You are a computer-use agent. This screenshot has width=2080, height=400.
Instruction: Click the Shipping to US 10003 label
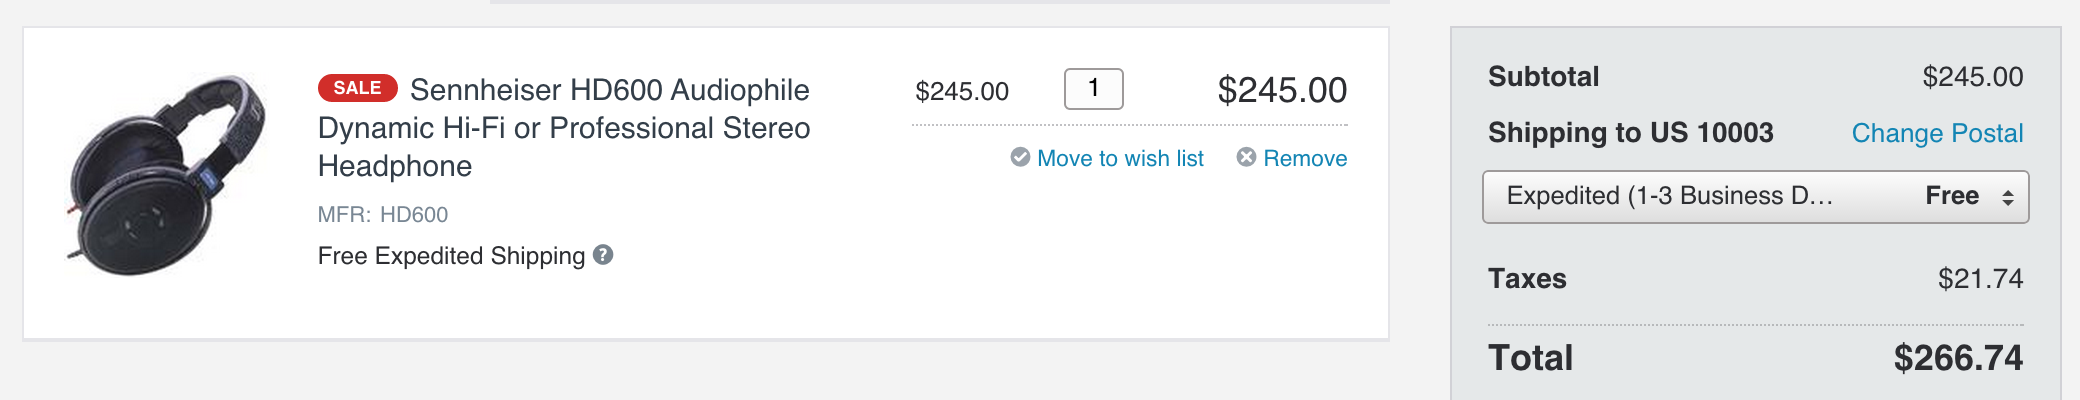pyautogui.click(x=1630, y=132)
